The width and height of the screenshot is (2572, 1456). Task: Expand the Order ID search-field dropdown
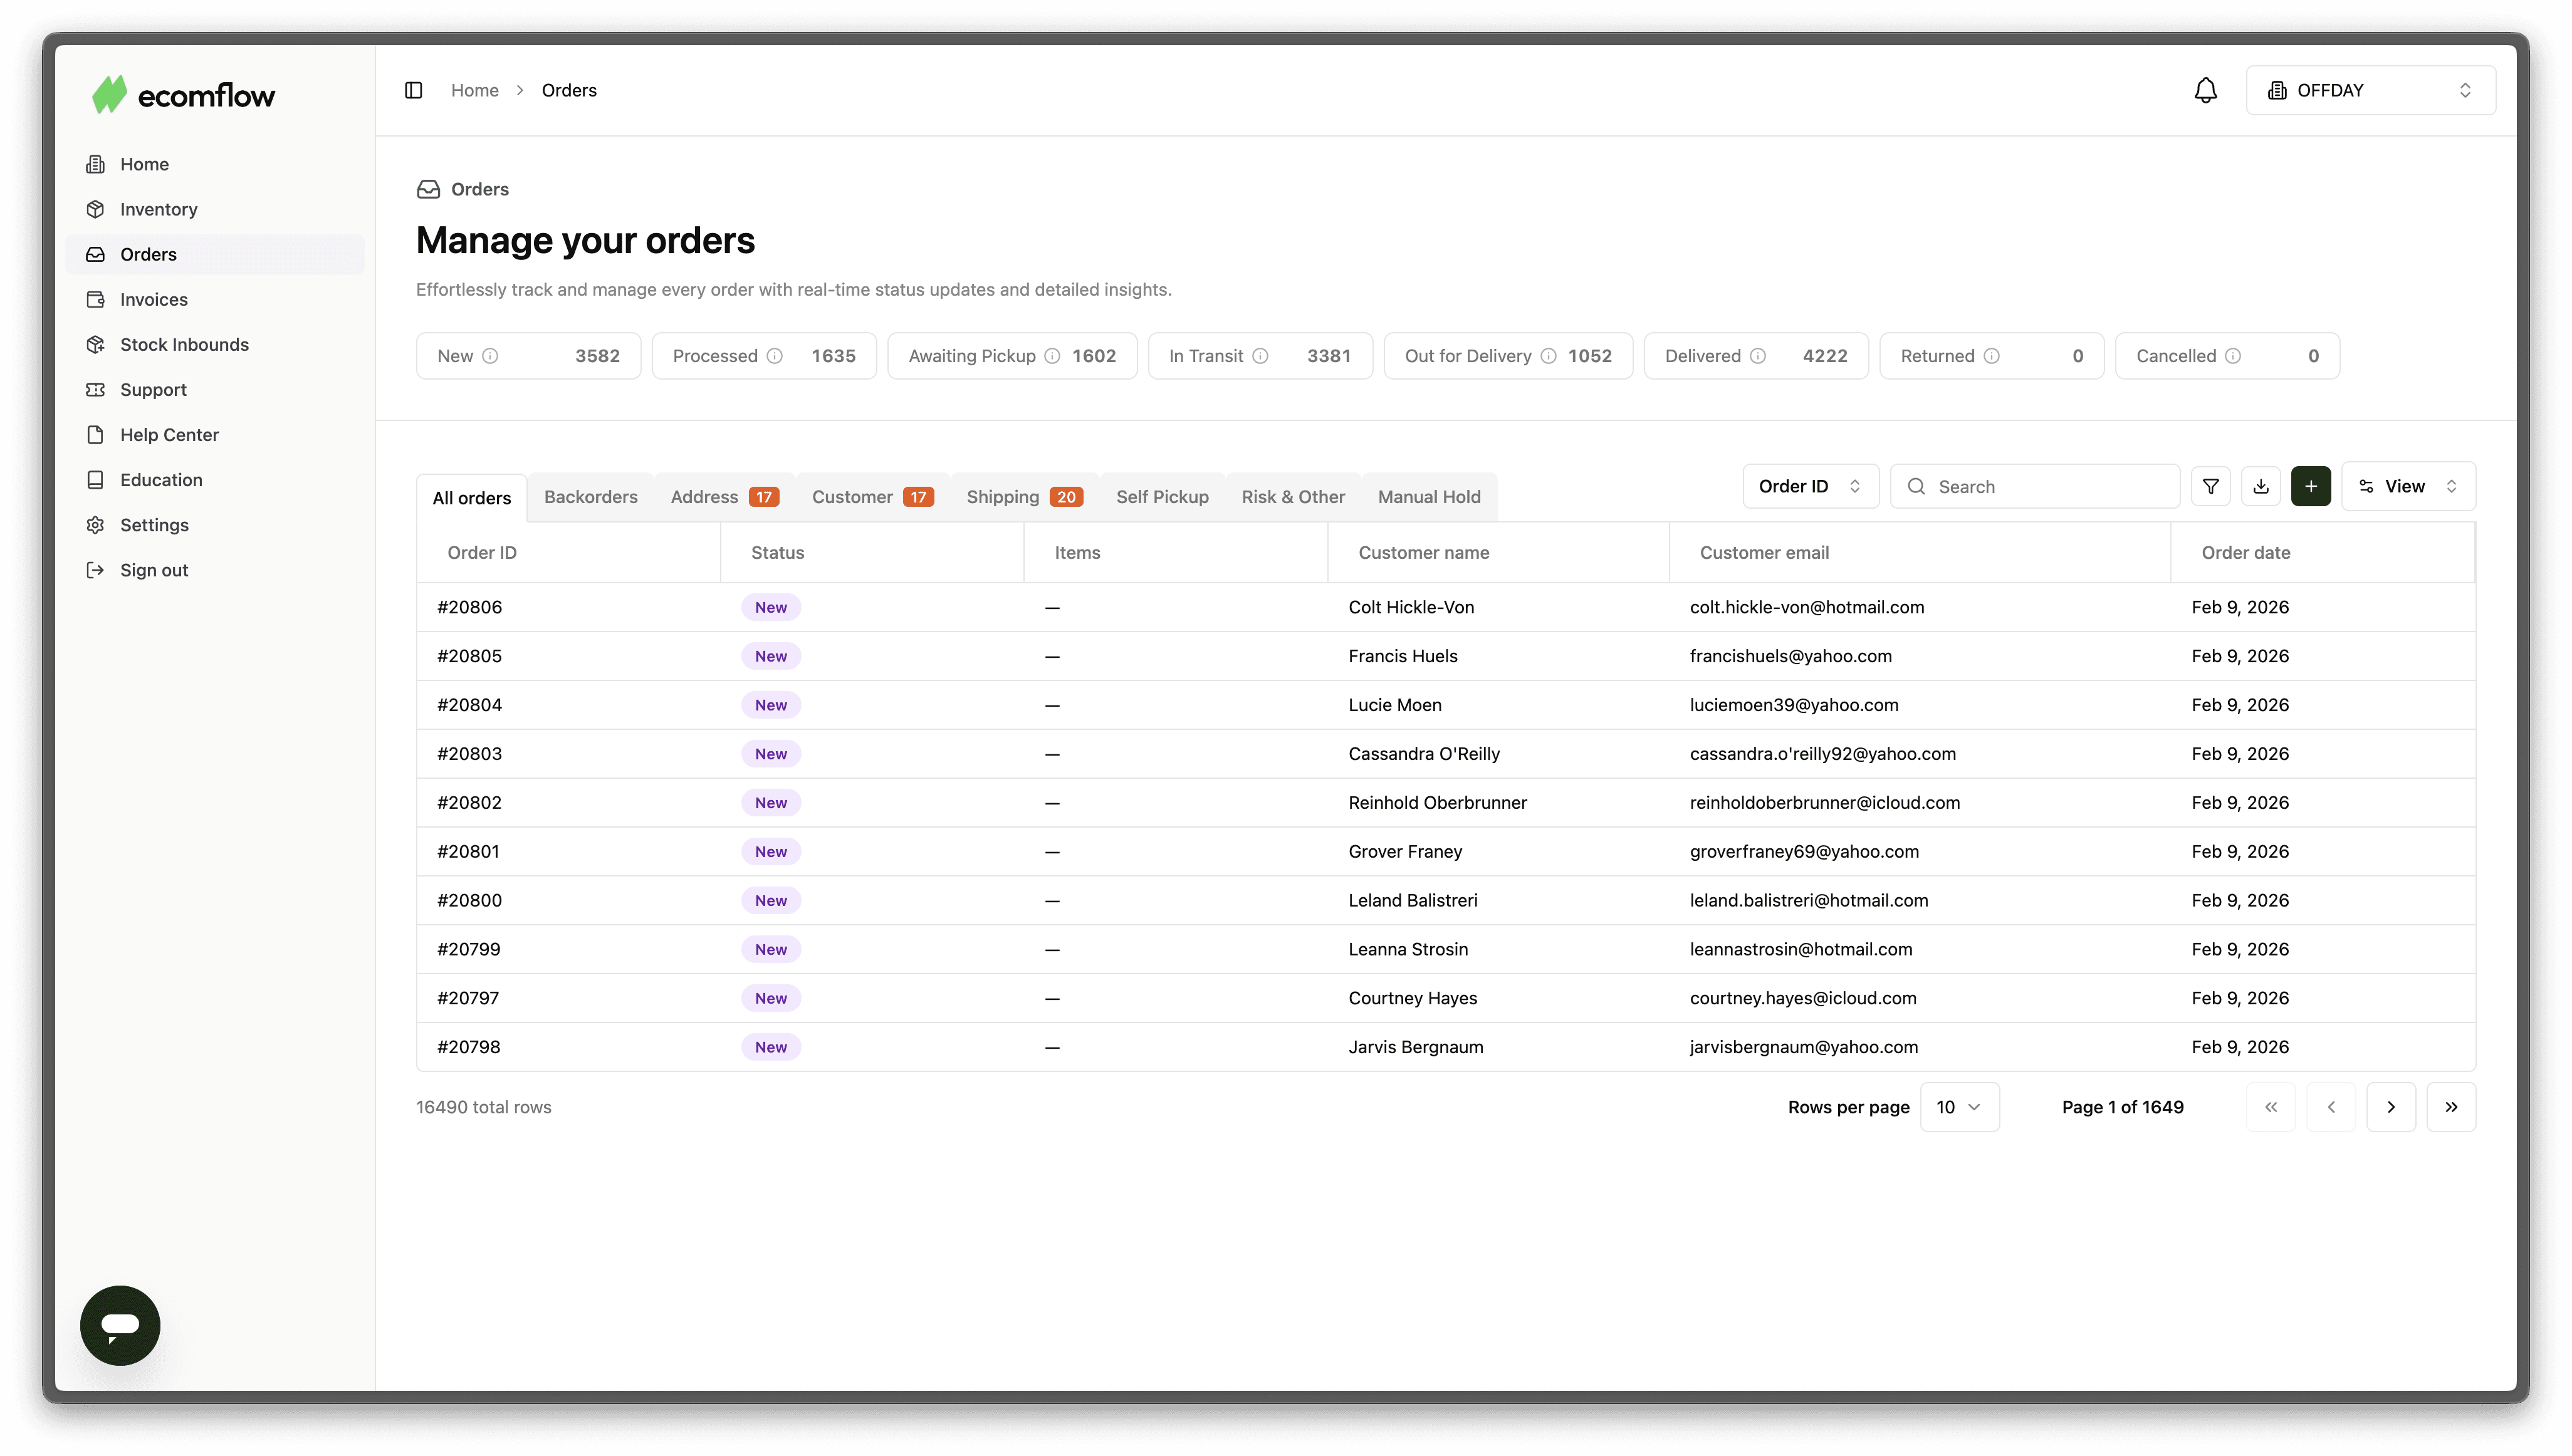[x=1809, y=487]
